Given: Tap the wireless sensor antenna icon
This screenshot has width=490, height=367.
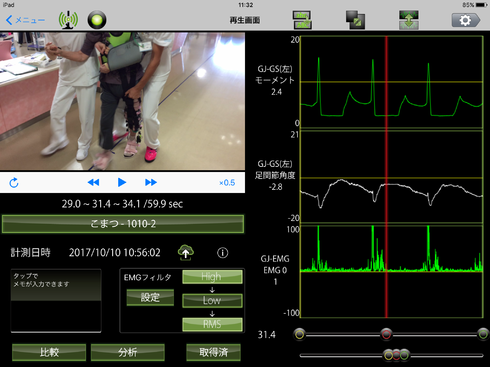Looking at the screenshot, I should tap(68, 20).
